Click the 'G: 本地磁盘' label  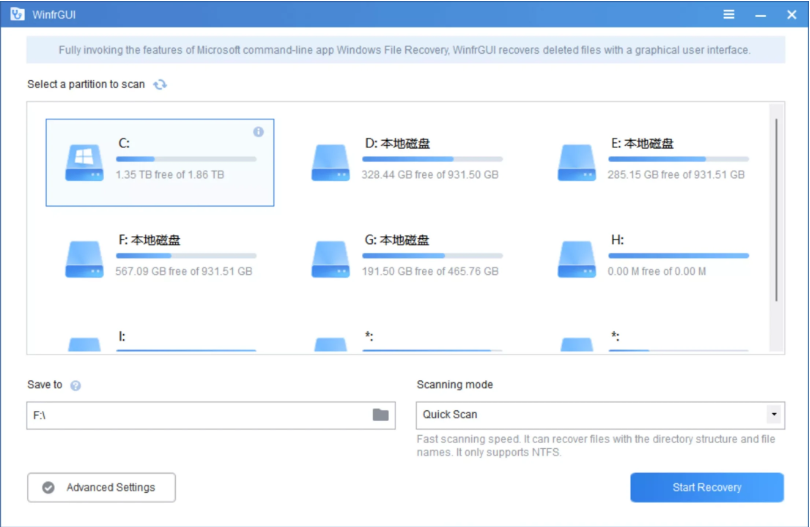[397, 240]
